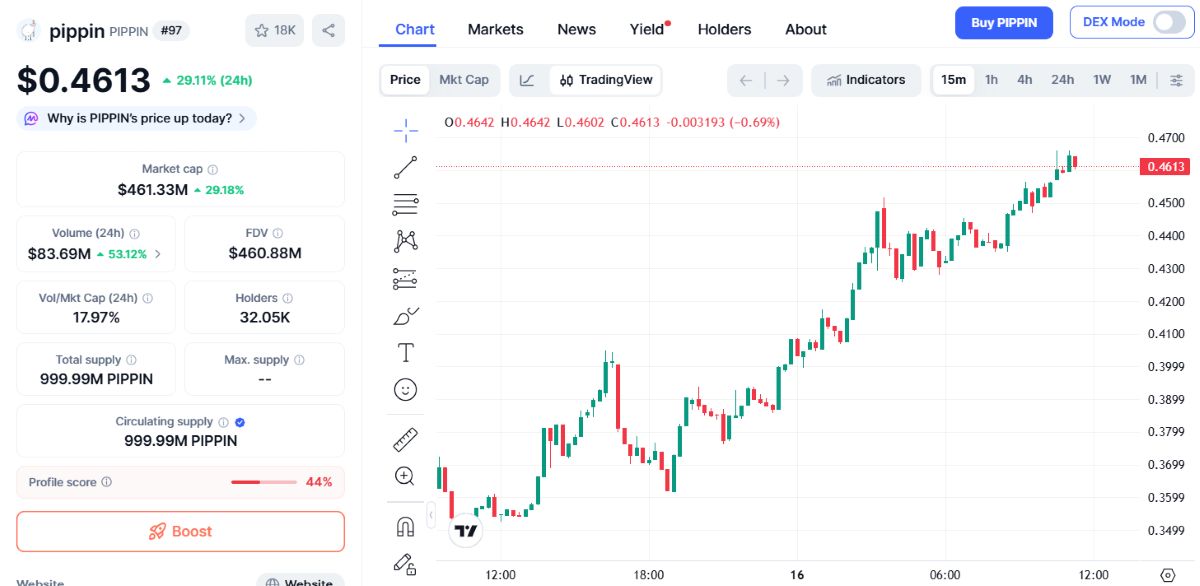
Task: Select the 4h timeframe interval
Action: coord(1025,80)
